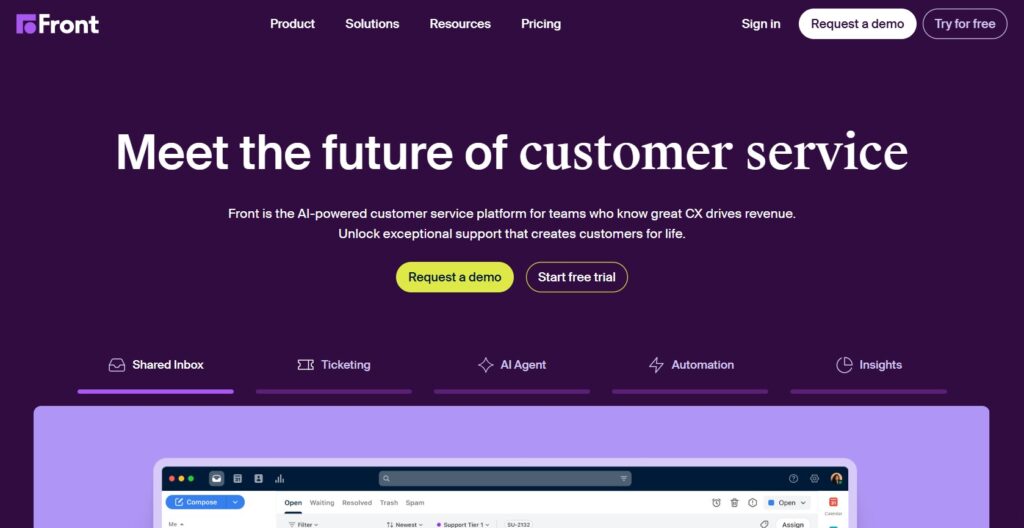Open the Calendar icon in right sidebar
The width and height of the screenshot is (1024, 528).
click(x=833, y=503)
